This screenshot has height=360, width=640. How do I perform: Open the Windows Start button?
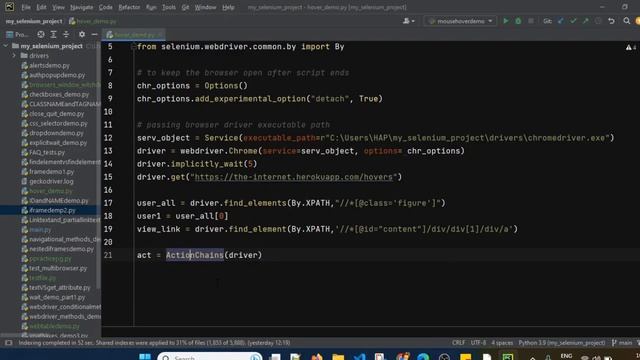pos(145,357)
